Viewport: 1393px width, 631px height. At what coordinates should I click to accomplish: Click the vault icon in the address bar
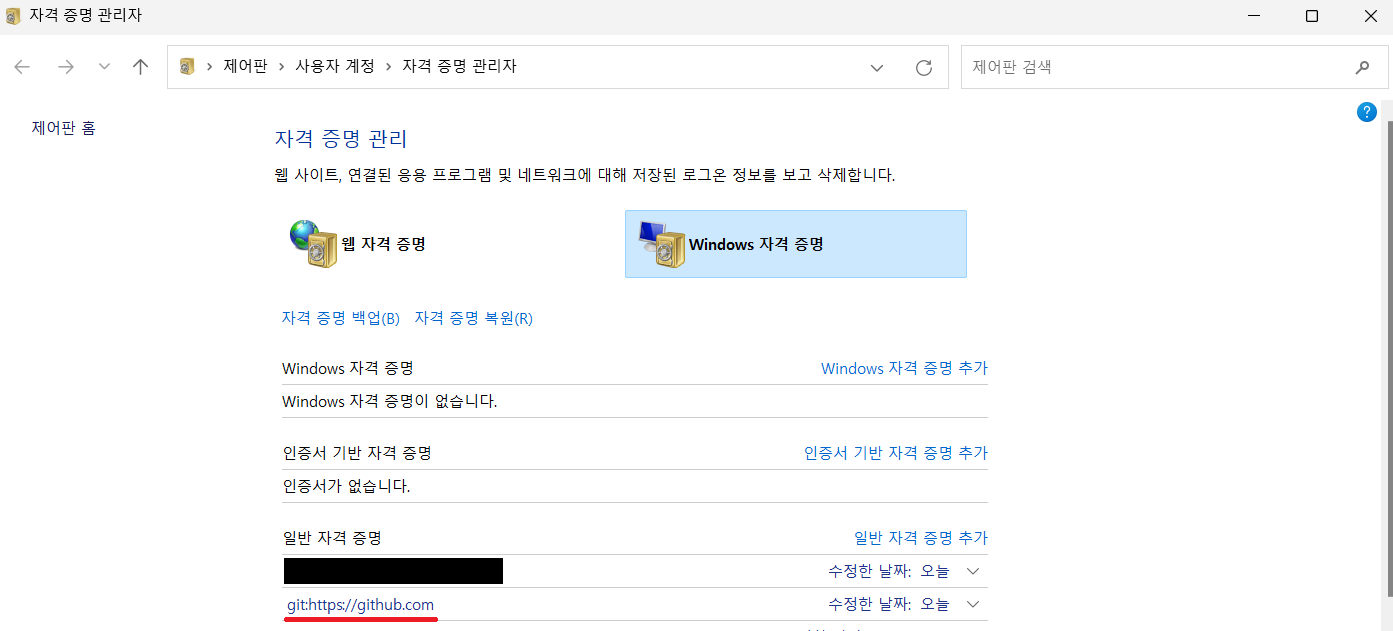[x=187, y=67]
